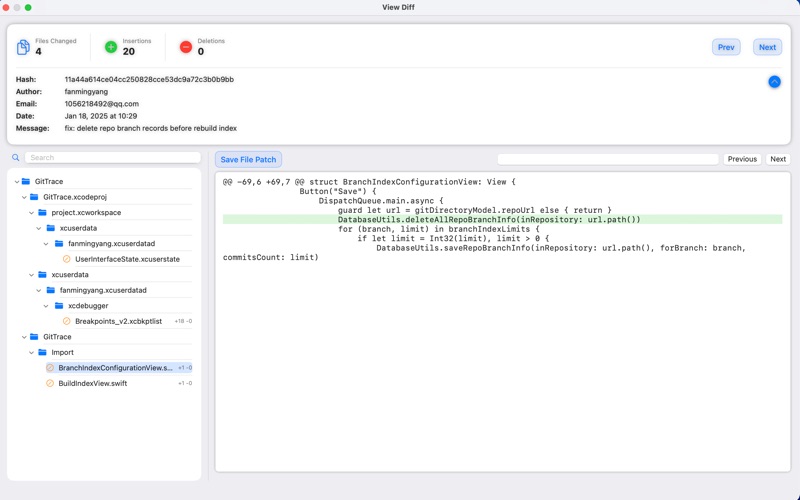The image size is (800, 500).
Task: Select BranchIndexConfigurationView.s... file row
Action: click(118, 368)
